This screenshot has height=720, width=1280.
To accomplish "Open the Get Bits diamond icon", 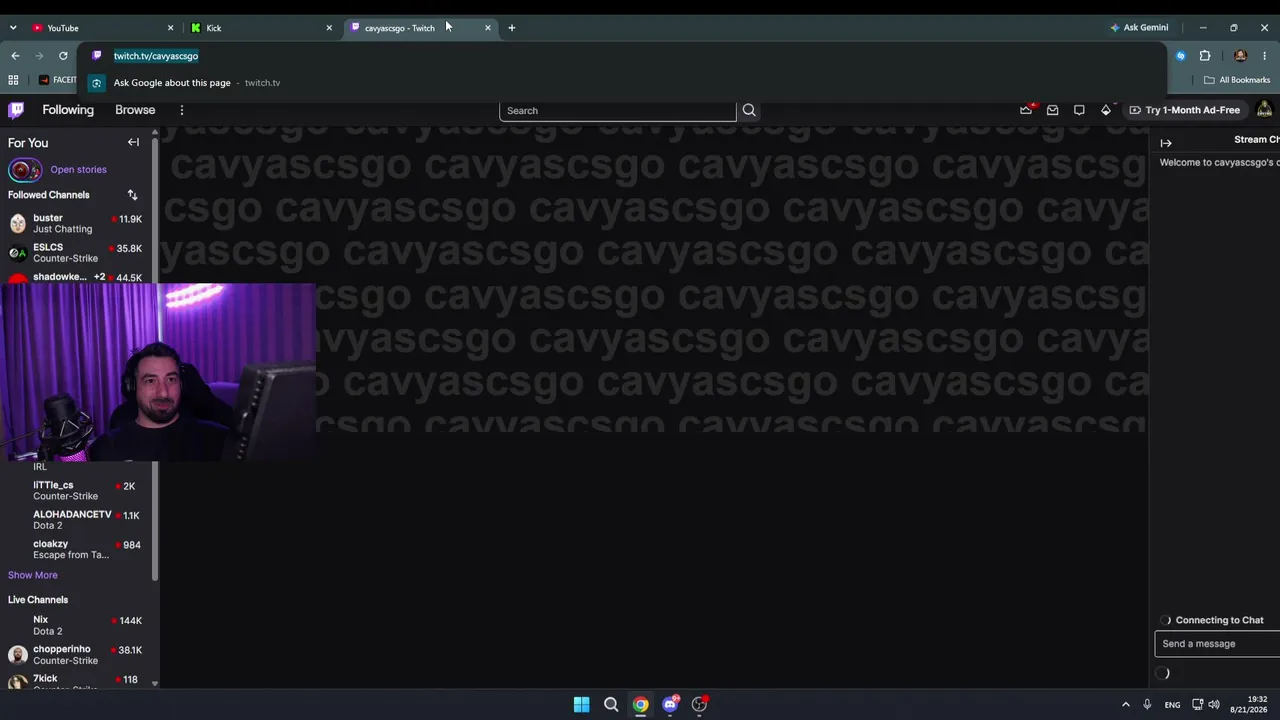I will (x=1106, y=110).
